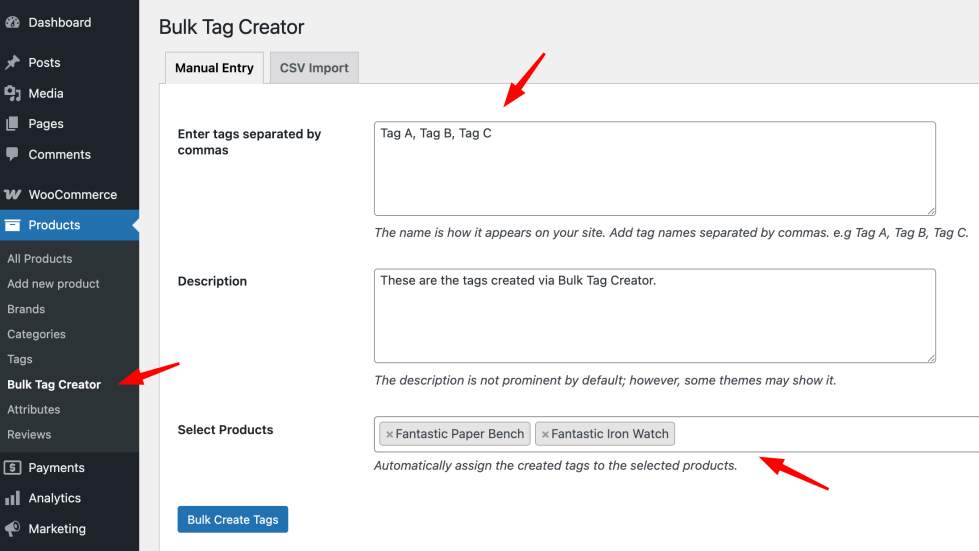Switch to the CSV Import tab
The image size is (979, 551).
click(x=314, y=68)
